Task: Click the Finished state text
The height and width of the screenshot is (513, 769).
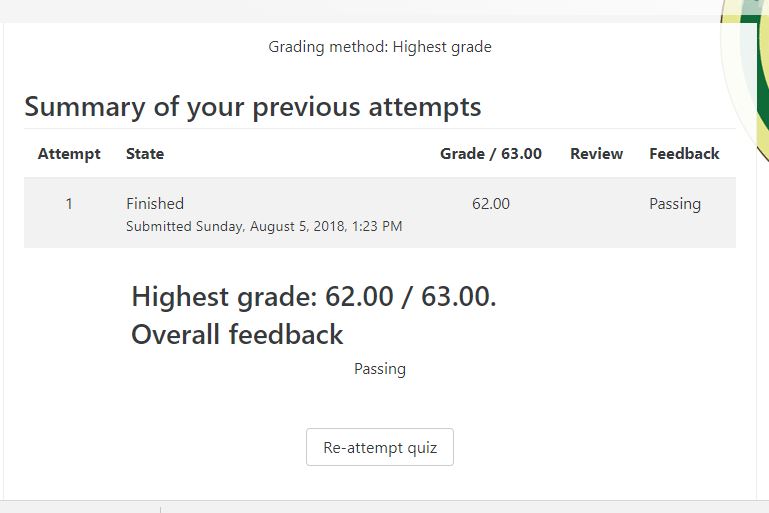Action: click(x=155, y=204)
